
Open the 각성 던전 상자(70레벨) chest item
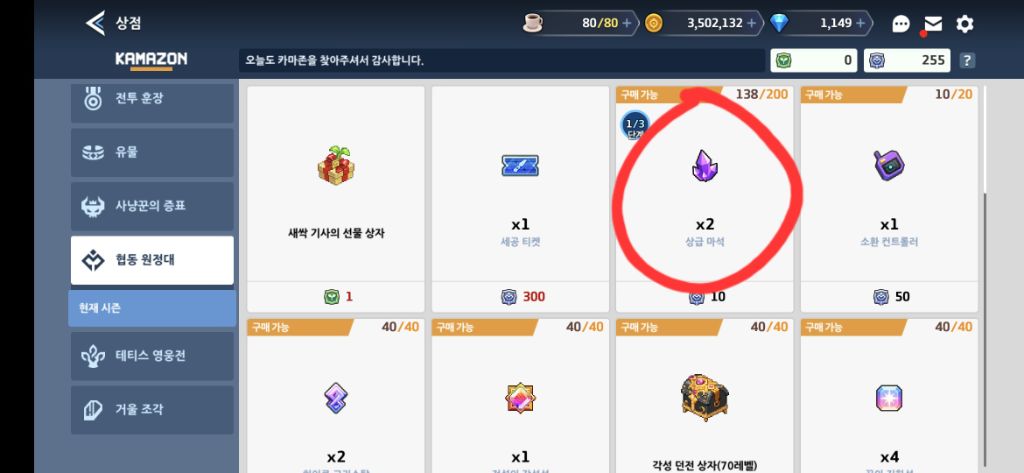point(705,397)
